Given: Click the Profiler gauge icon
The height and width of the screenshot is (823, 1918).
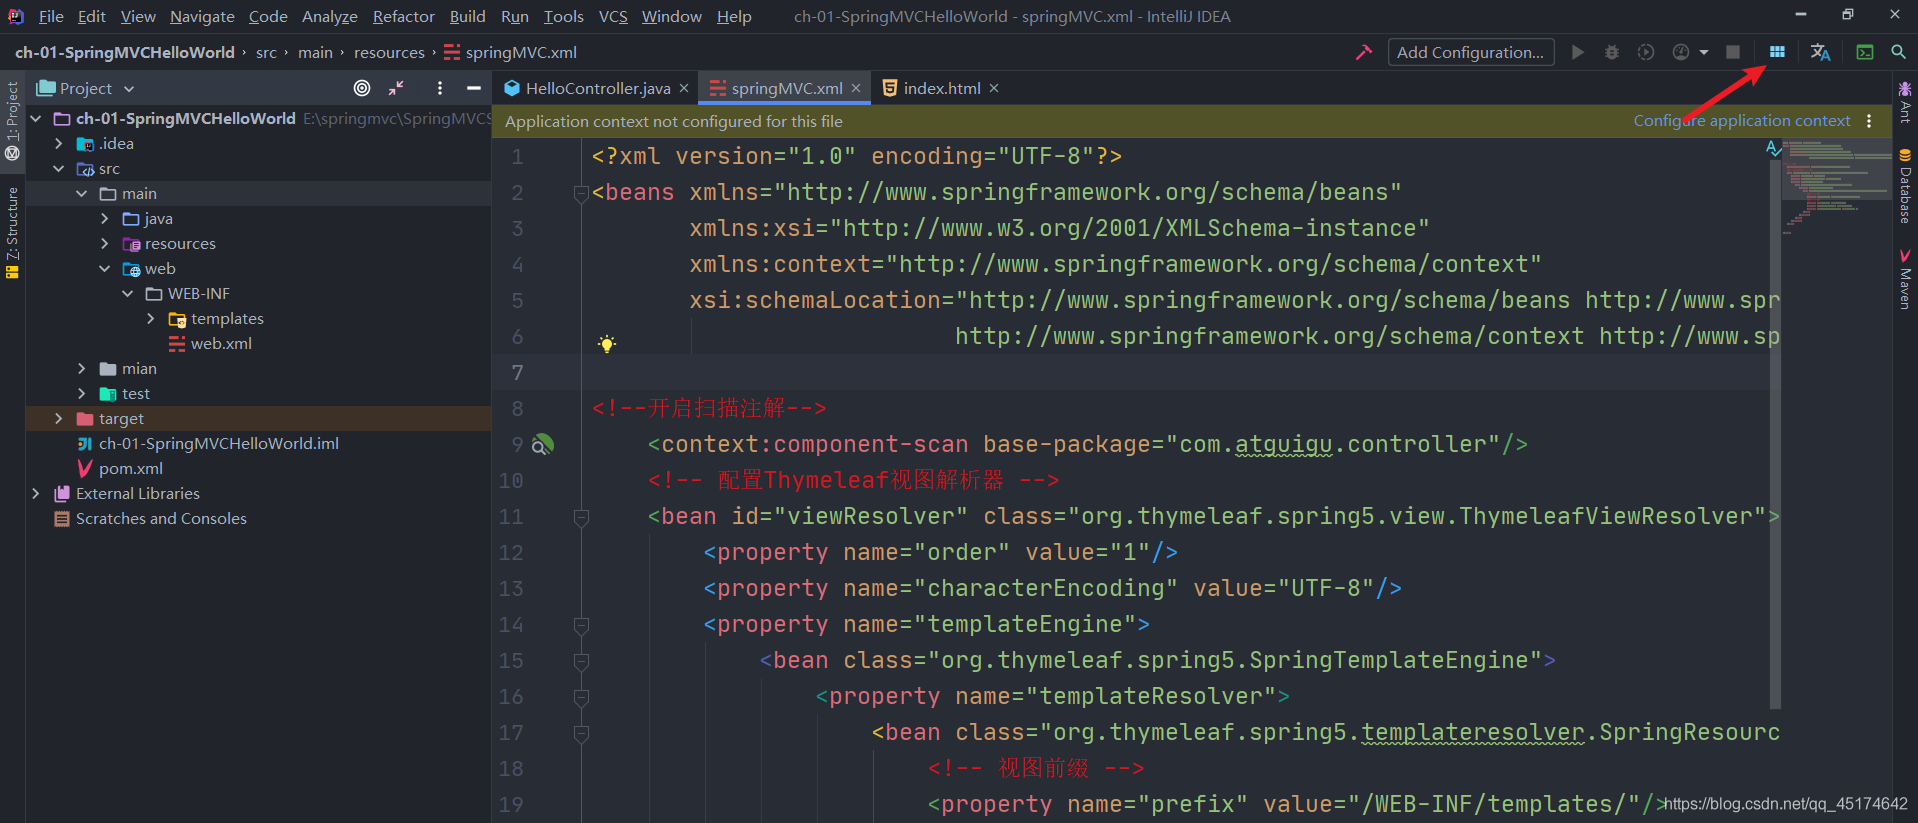Looking at the screenshot, I should coord(1681,52).
